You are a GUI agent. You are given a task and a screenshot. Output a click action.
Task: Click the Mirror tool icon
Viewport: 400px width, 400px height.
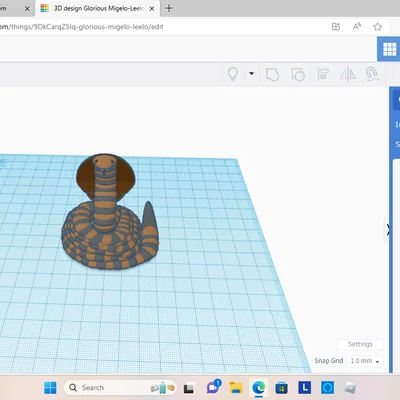click(347, 74)
